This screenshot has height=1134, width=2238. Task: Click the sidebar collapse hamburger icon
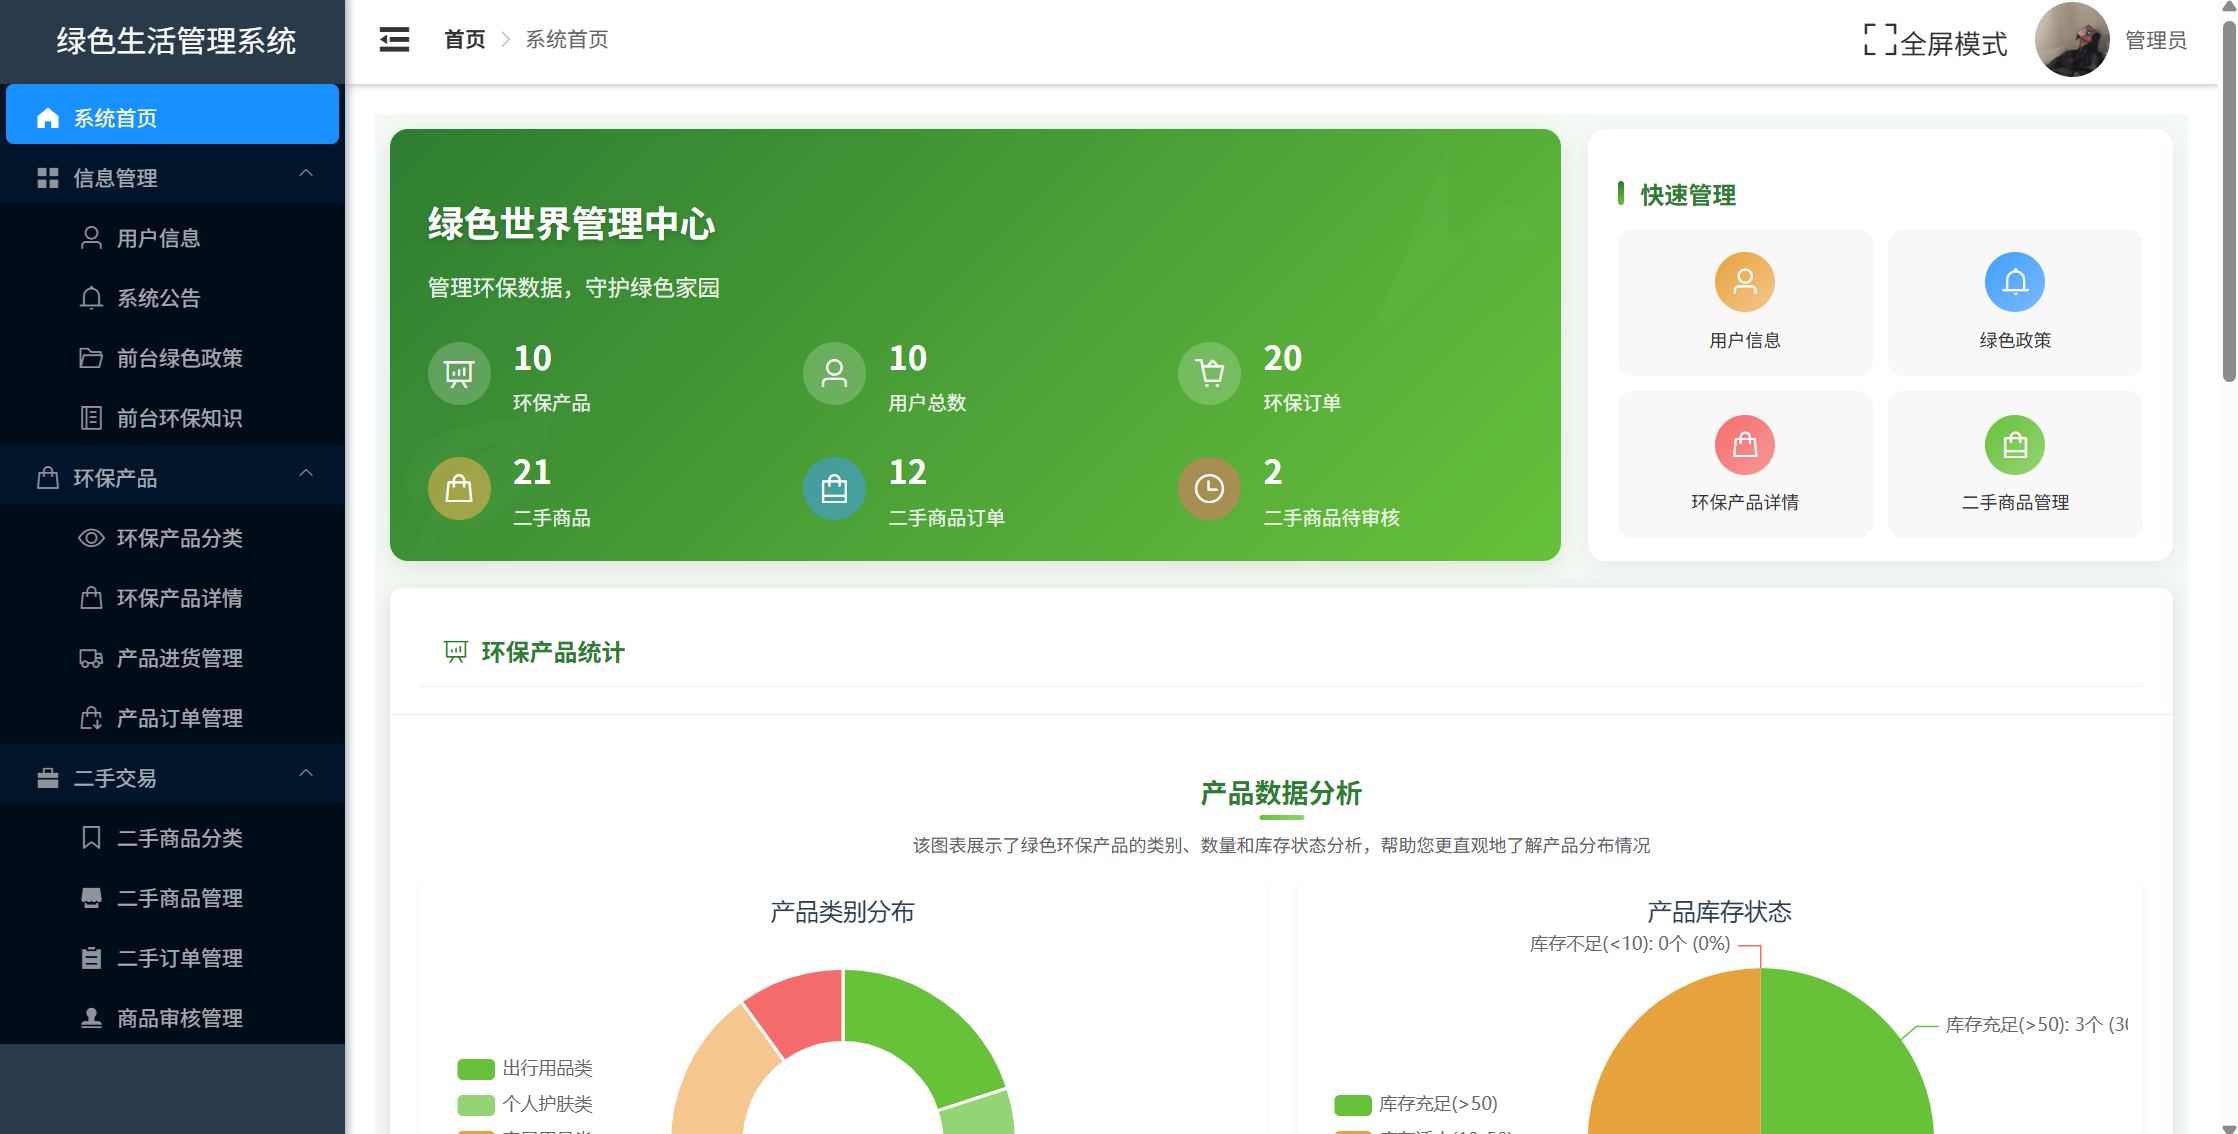tap(394, 40)
